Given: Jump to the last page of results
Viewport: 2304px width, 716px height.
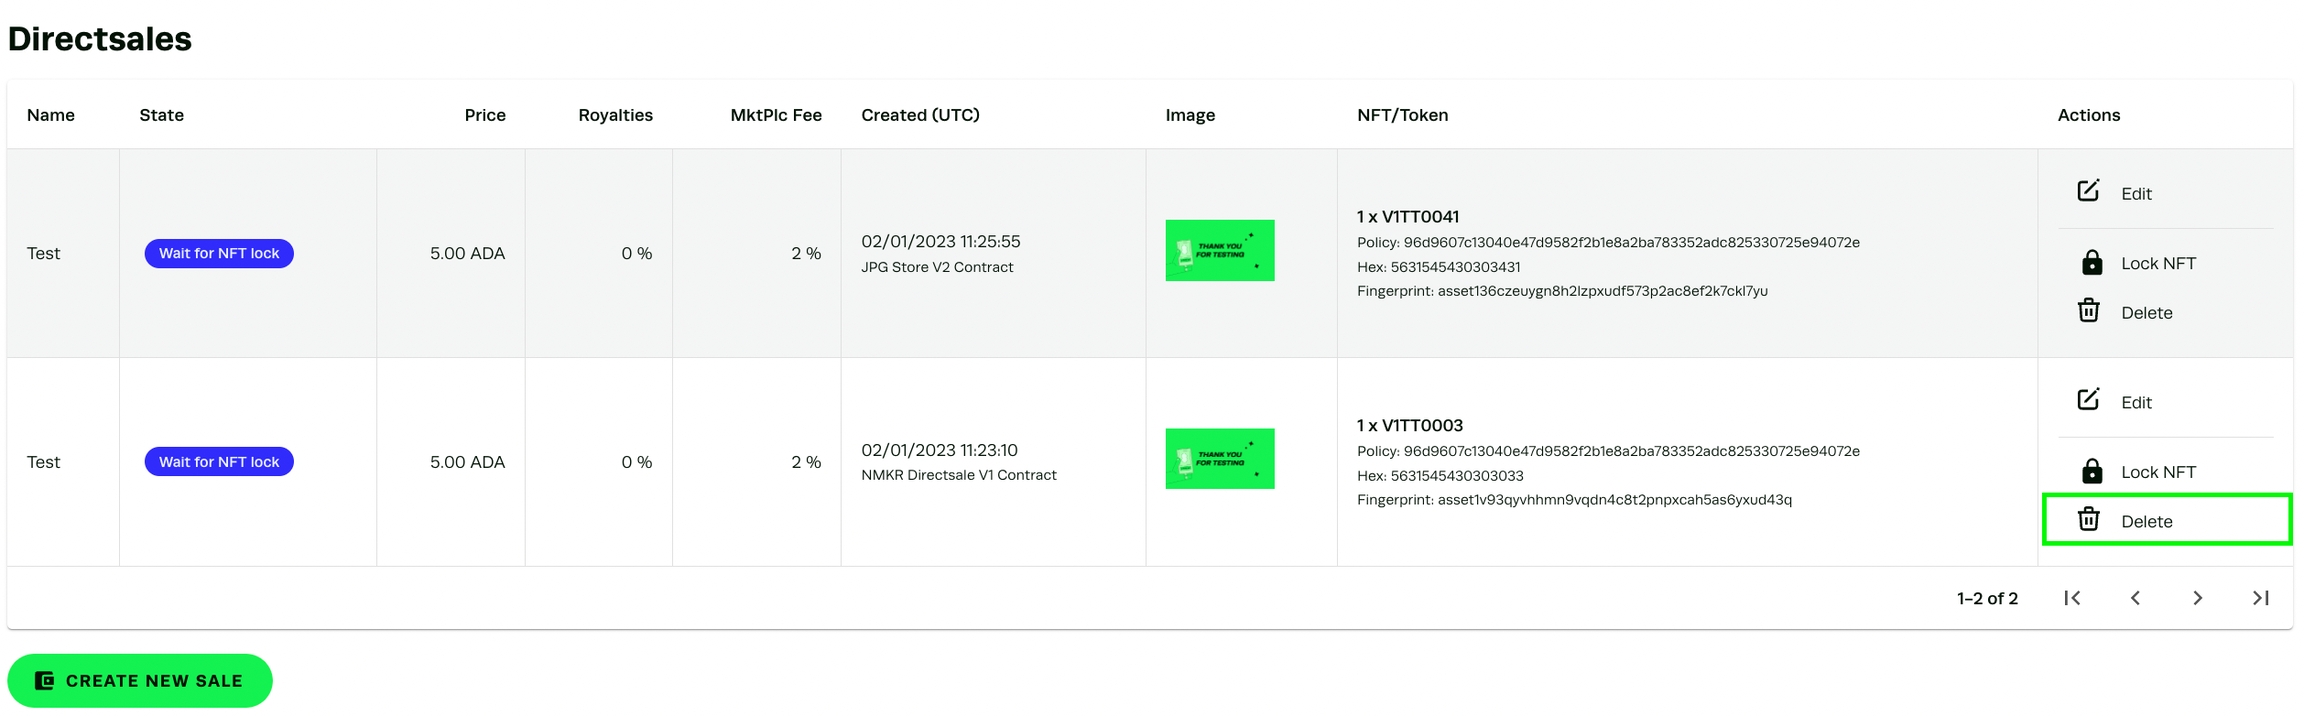Looking at the screenshot, I should [2260, 598].
